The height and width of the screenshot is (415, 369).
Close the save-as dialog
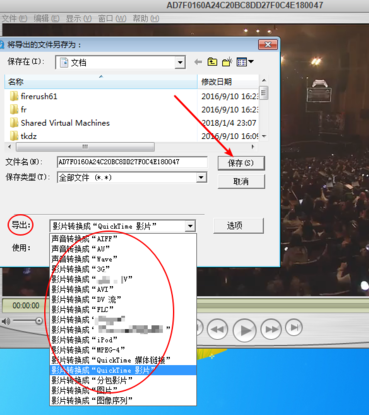268,44
